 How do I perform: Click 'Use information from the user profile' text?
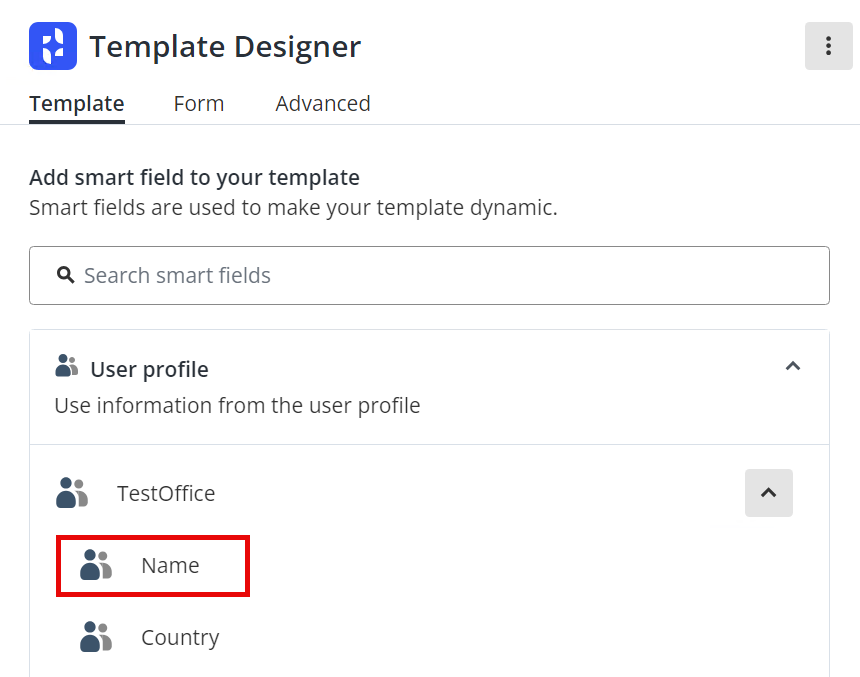[237, 406]
